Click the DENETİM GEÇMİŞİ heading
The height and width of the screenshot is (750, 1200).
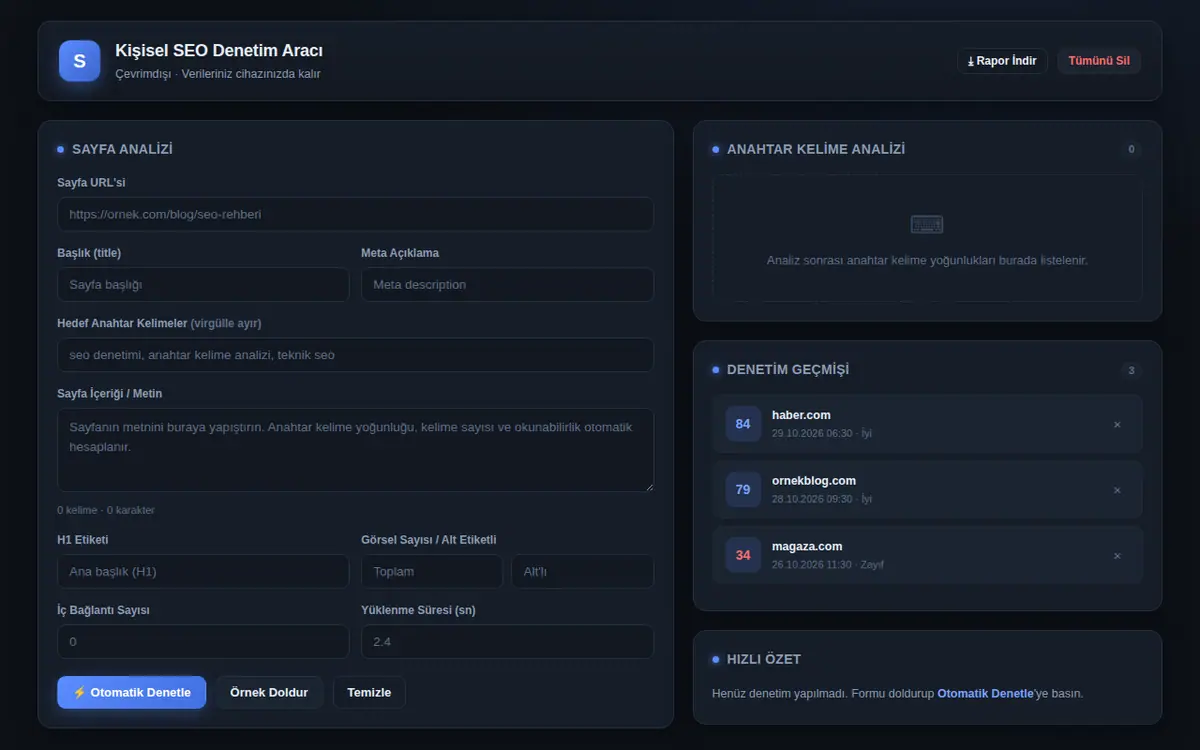788,370
